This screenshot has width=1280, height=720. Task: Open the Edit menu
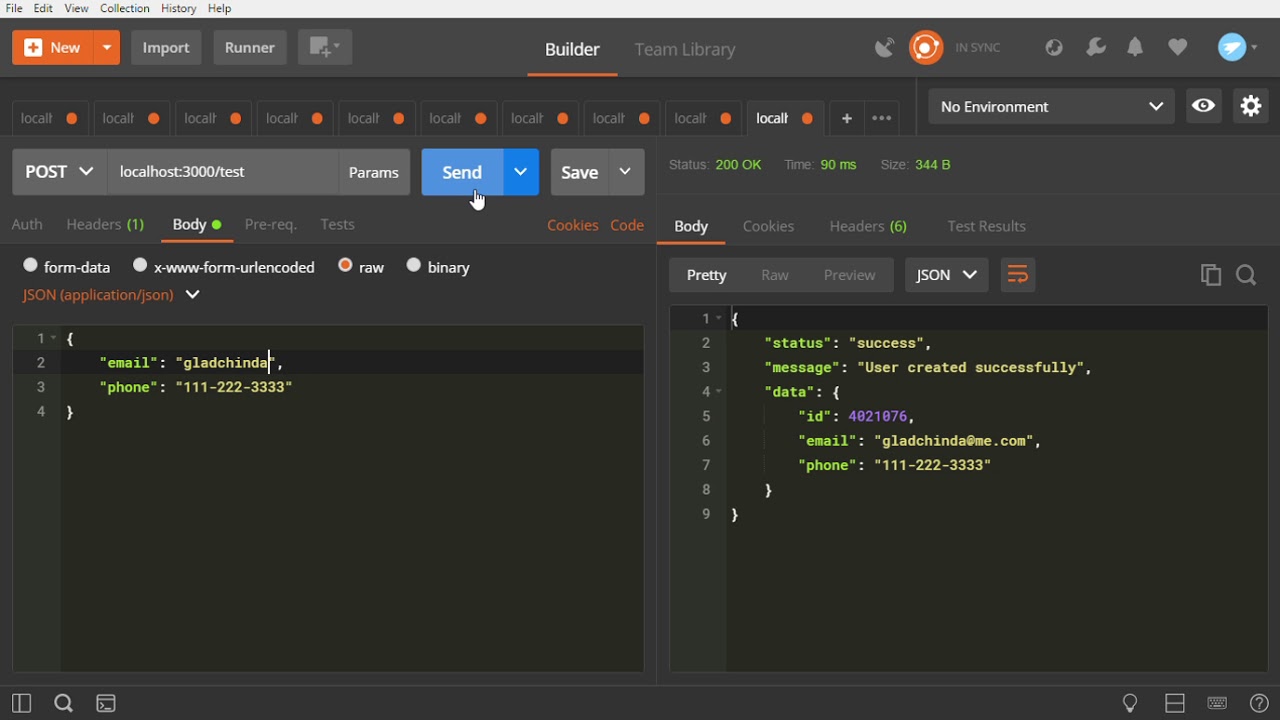click(x=43, y=8)
